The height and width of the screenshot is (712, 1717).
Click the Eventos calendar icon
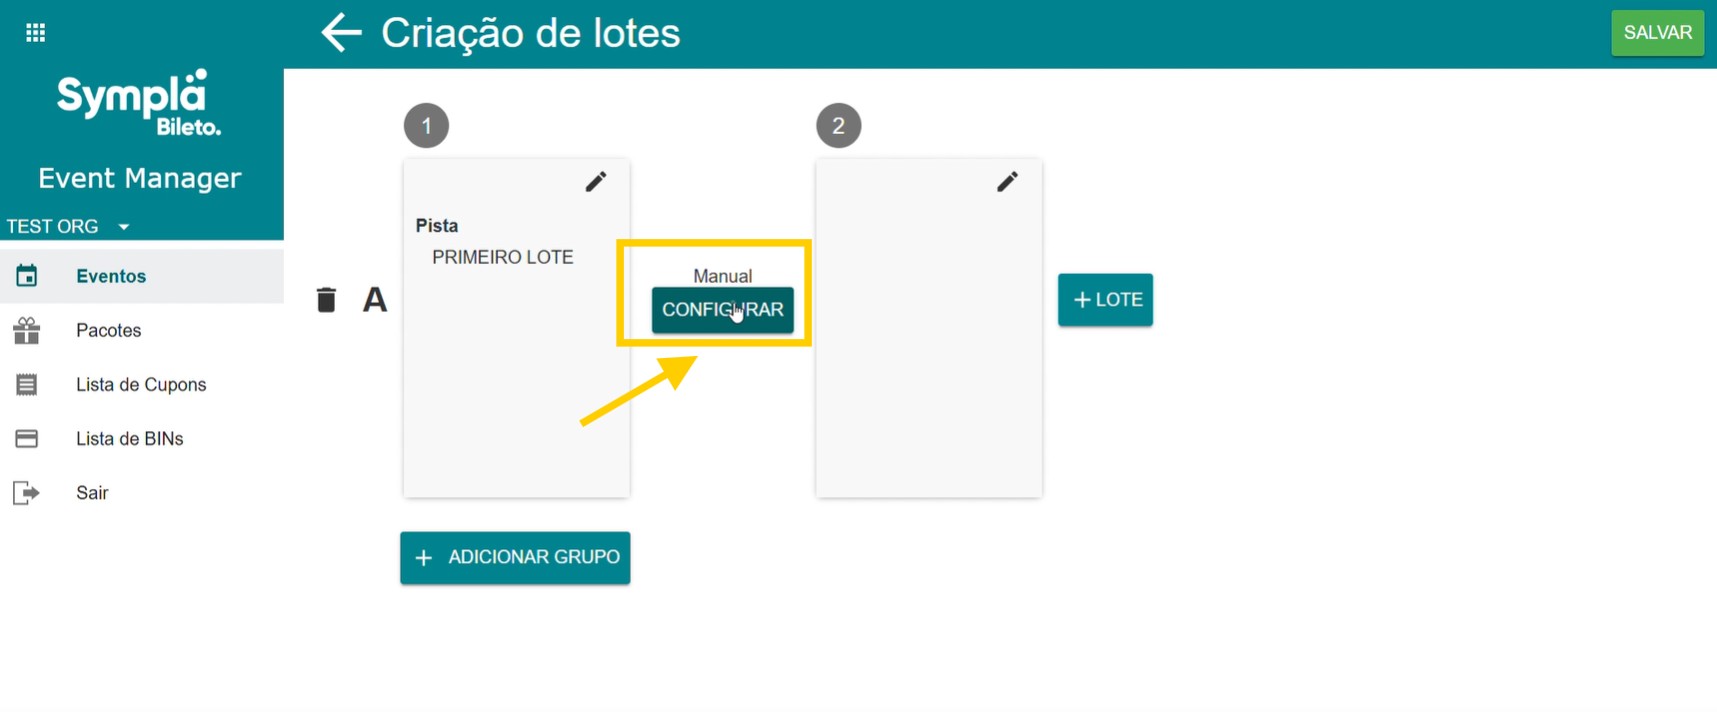point(27,276)
